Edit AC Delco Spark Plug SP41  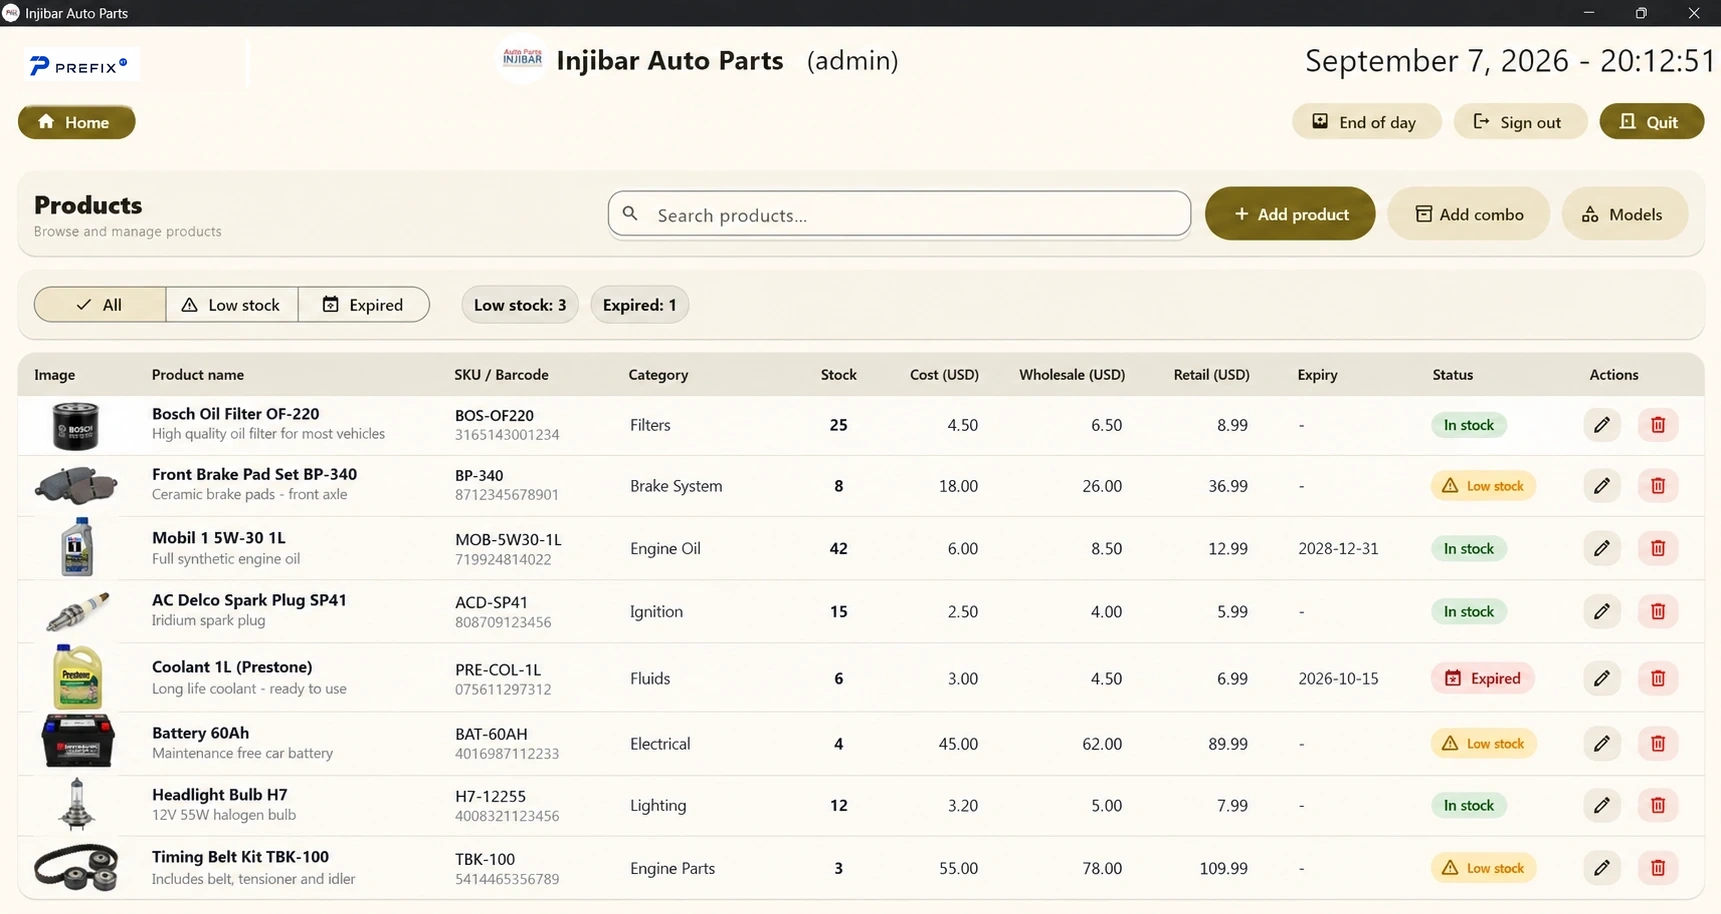[1602, 611]
